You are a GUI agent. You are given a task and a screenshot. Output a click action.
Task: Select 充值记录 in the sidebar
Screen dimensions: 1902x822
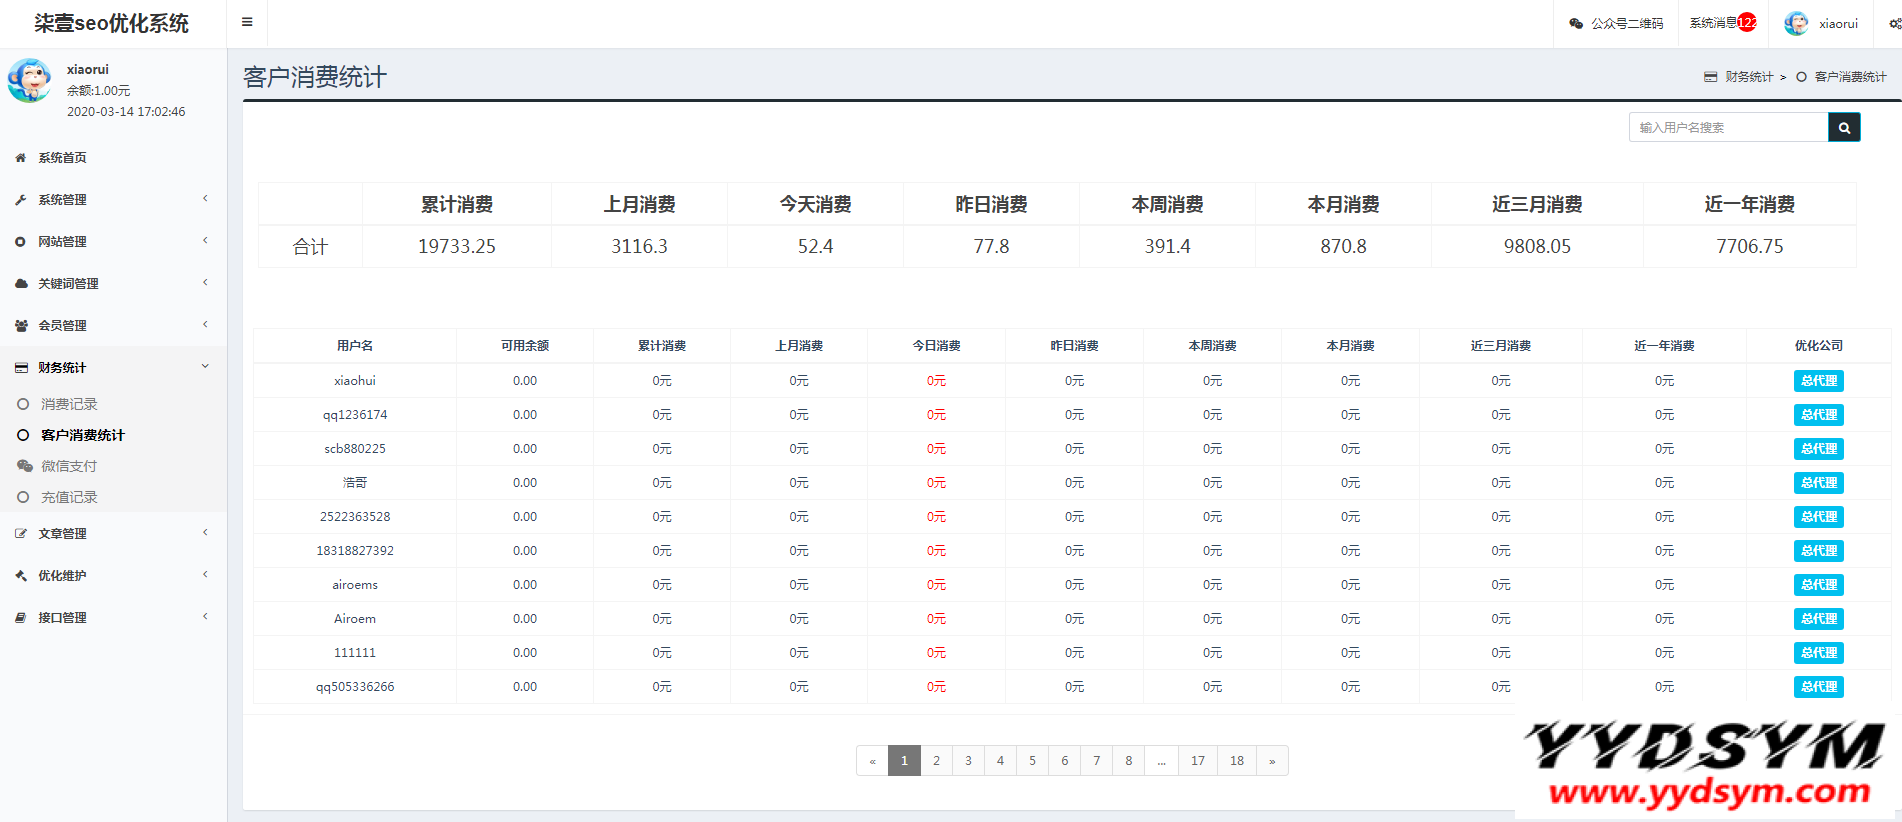69,497
